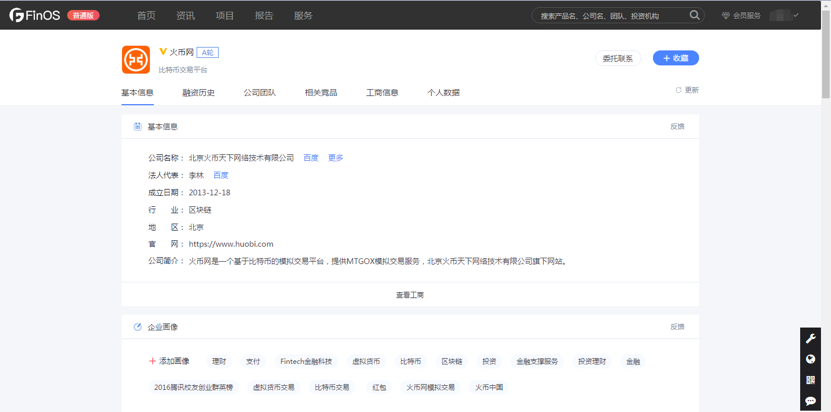Open the 服务 menu
The height and width of the screenshot is (412, 831).
[303, 15]
